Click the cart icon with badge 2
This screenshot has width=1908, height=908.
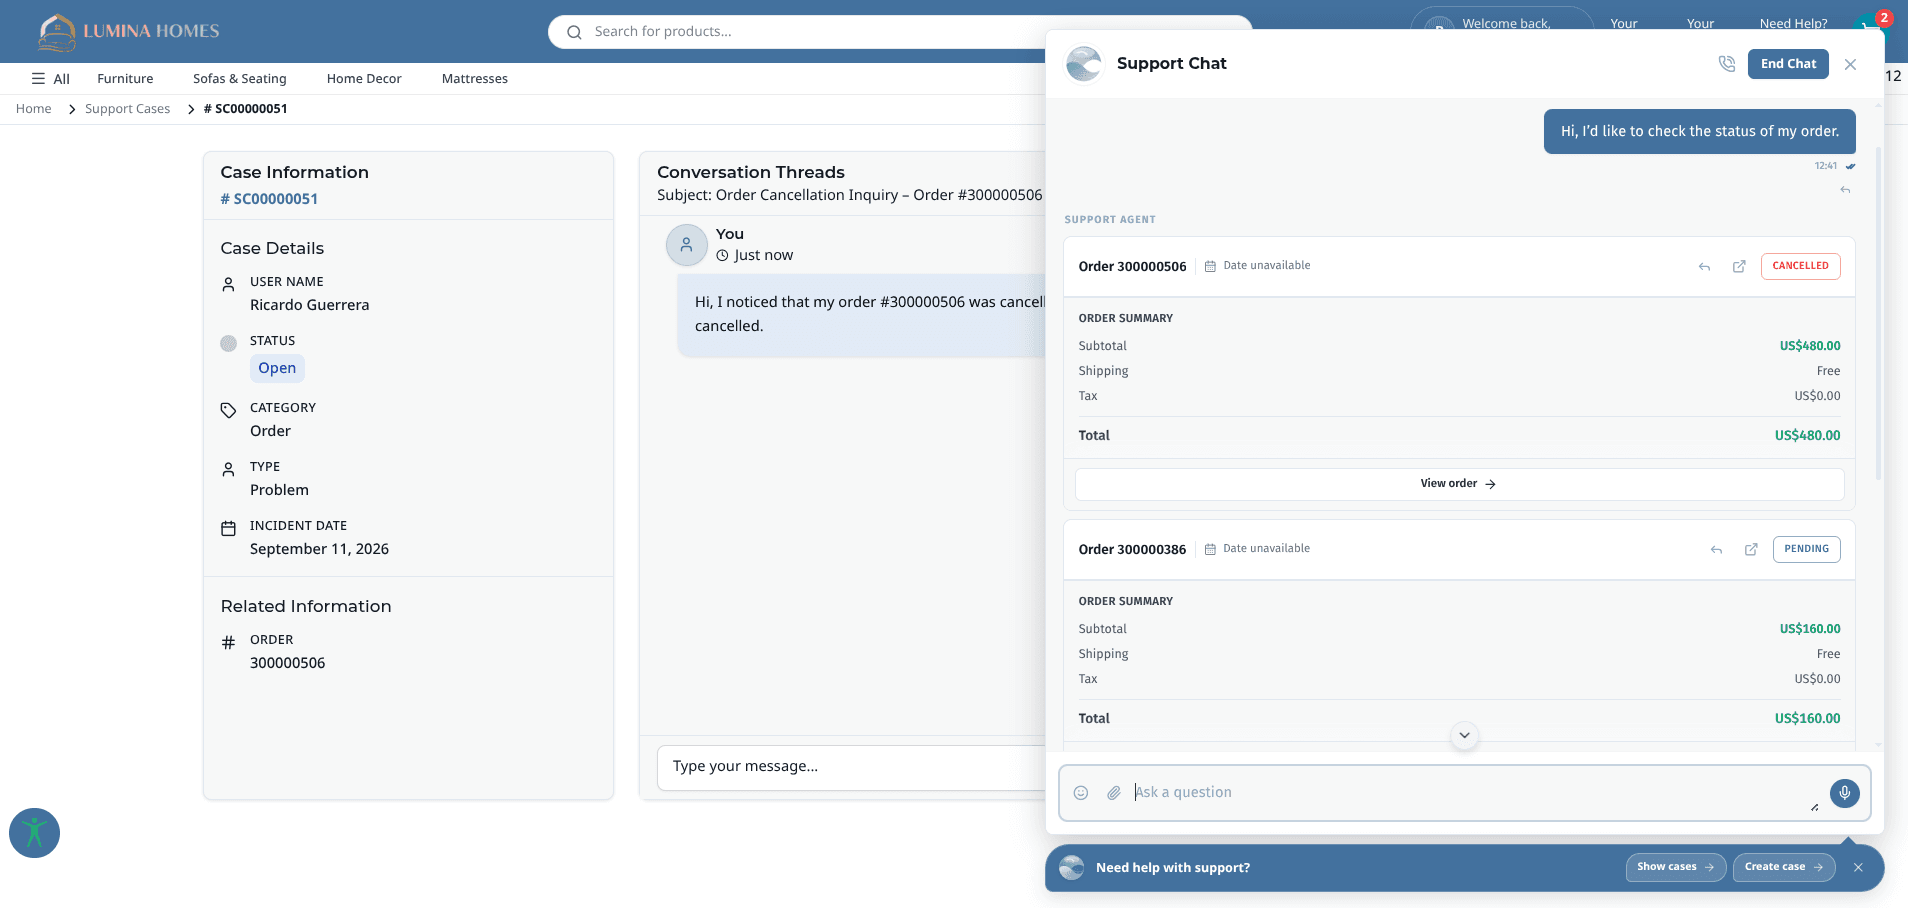click(x=1868, y=24)
